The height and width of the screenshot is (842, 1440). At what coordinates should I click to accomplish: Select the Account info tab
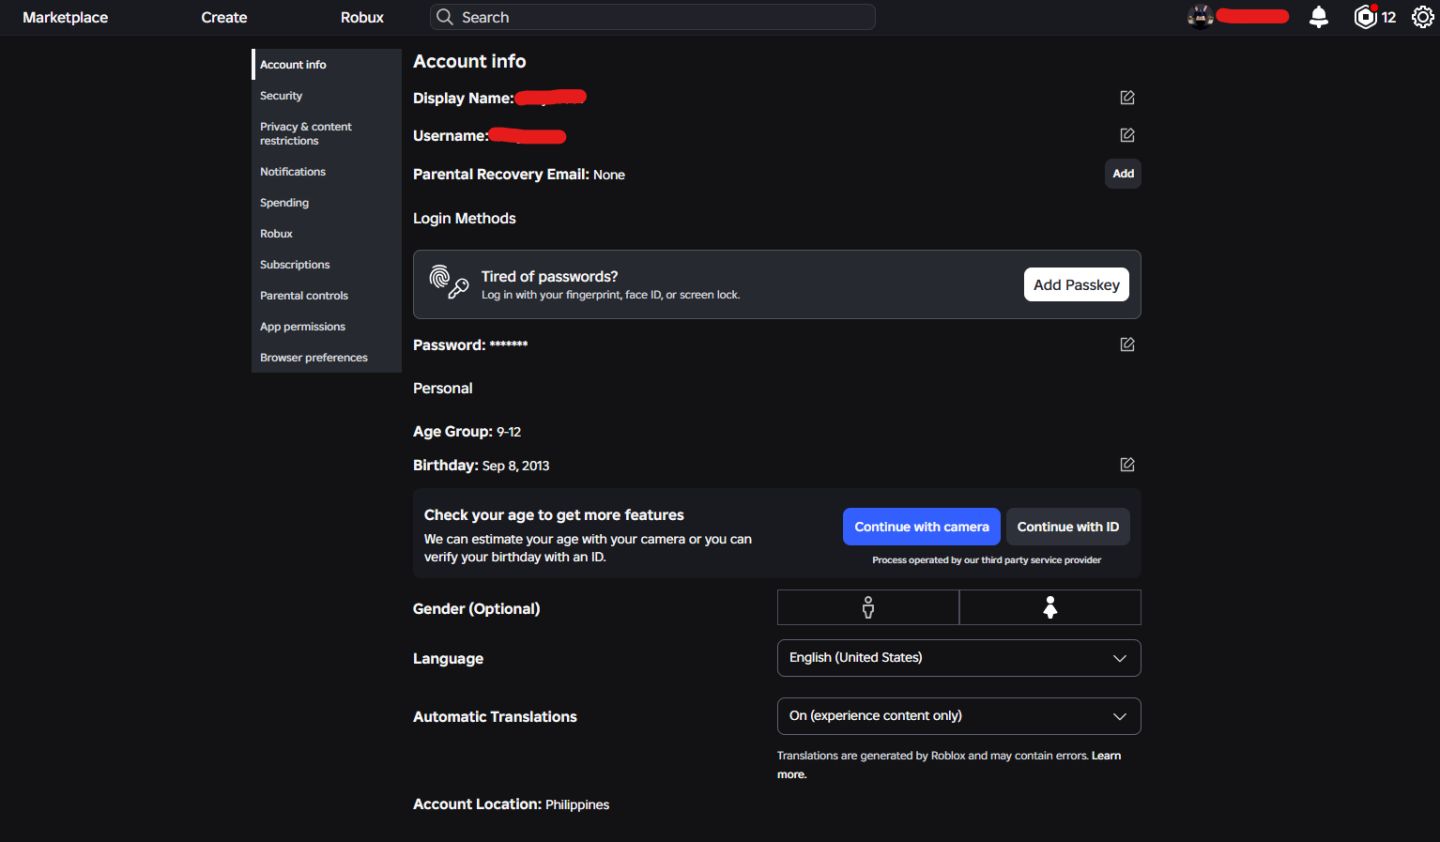tap(327, 64)
